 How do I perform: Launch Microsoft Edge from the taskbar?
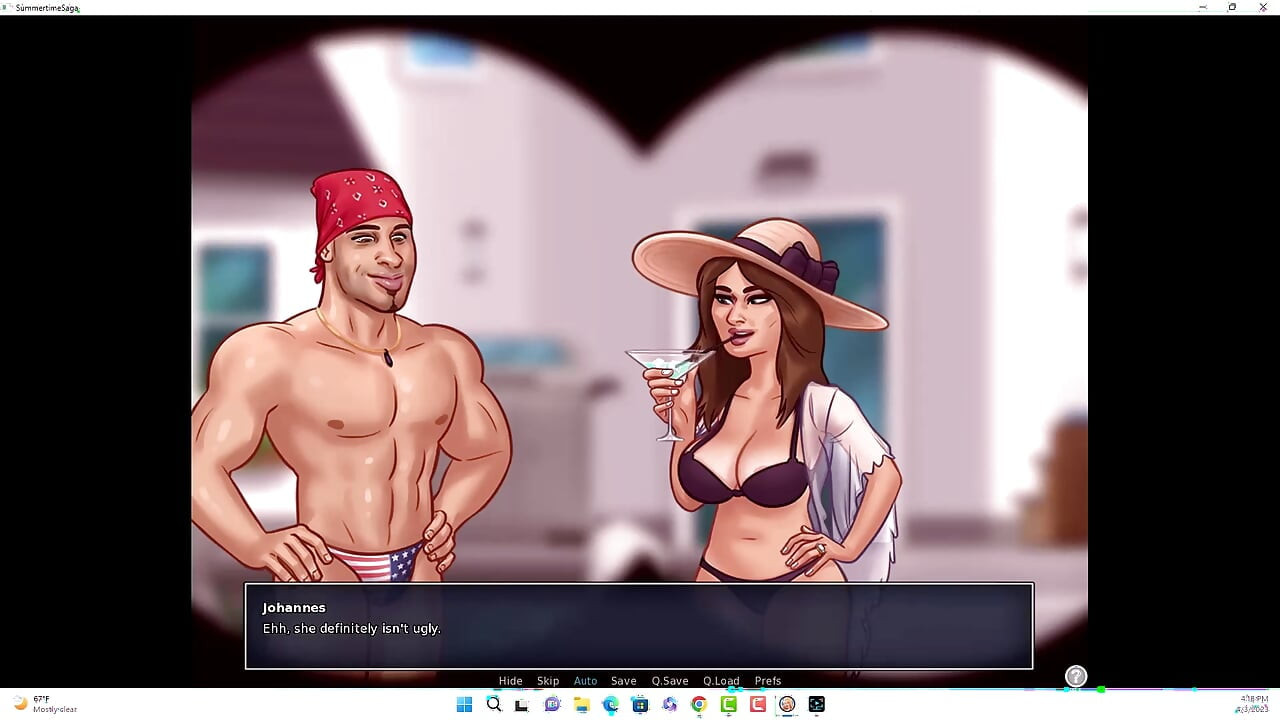610,704
